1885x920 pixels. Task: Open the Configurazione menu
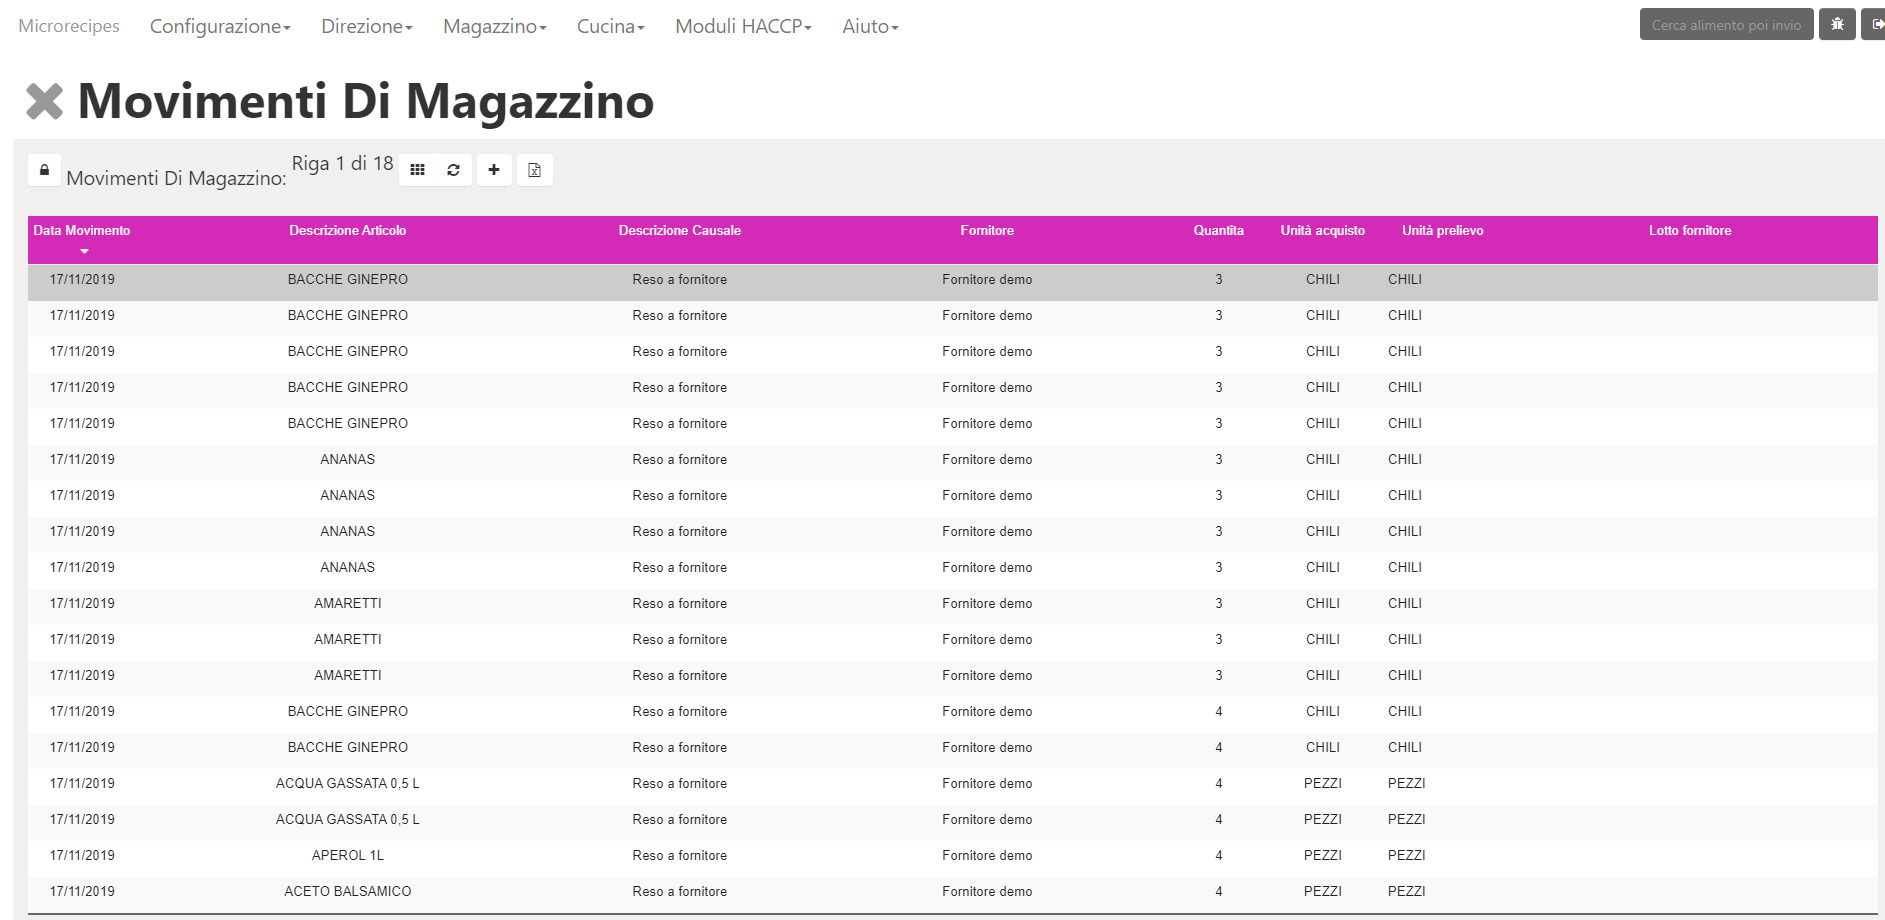(220, 26)
